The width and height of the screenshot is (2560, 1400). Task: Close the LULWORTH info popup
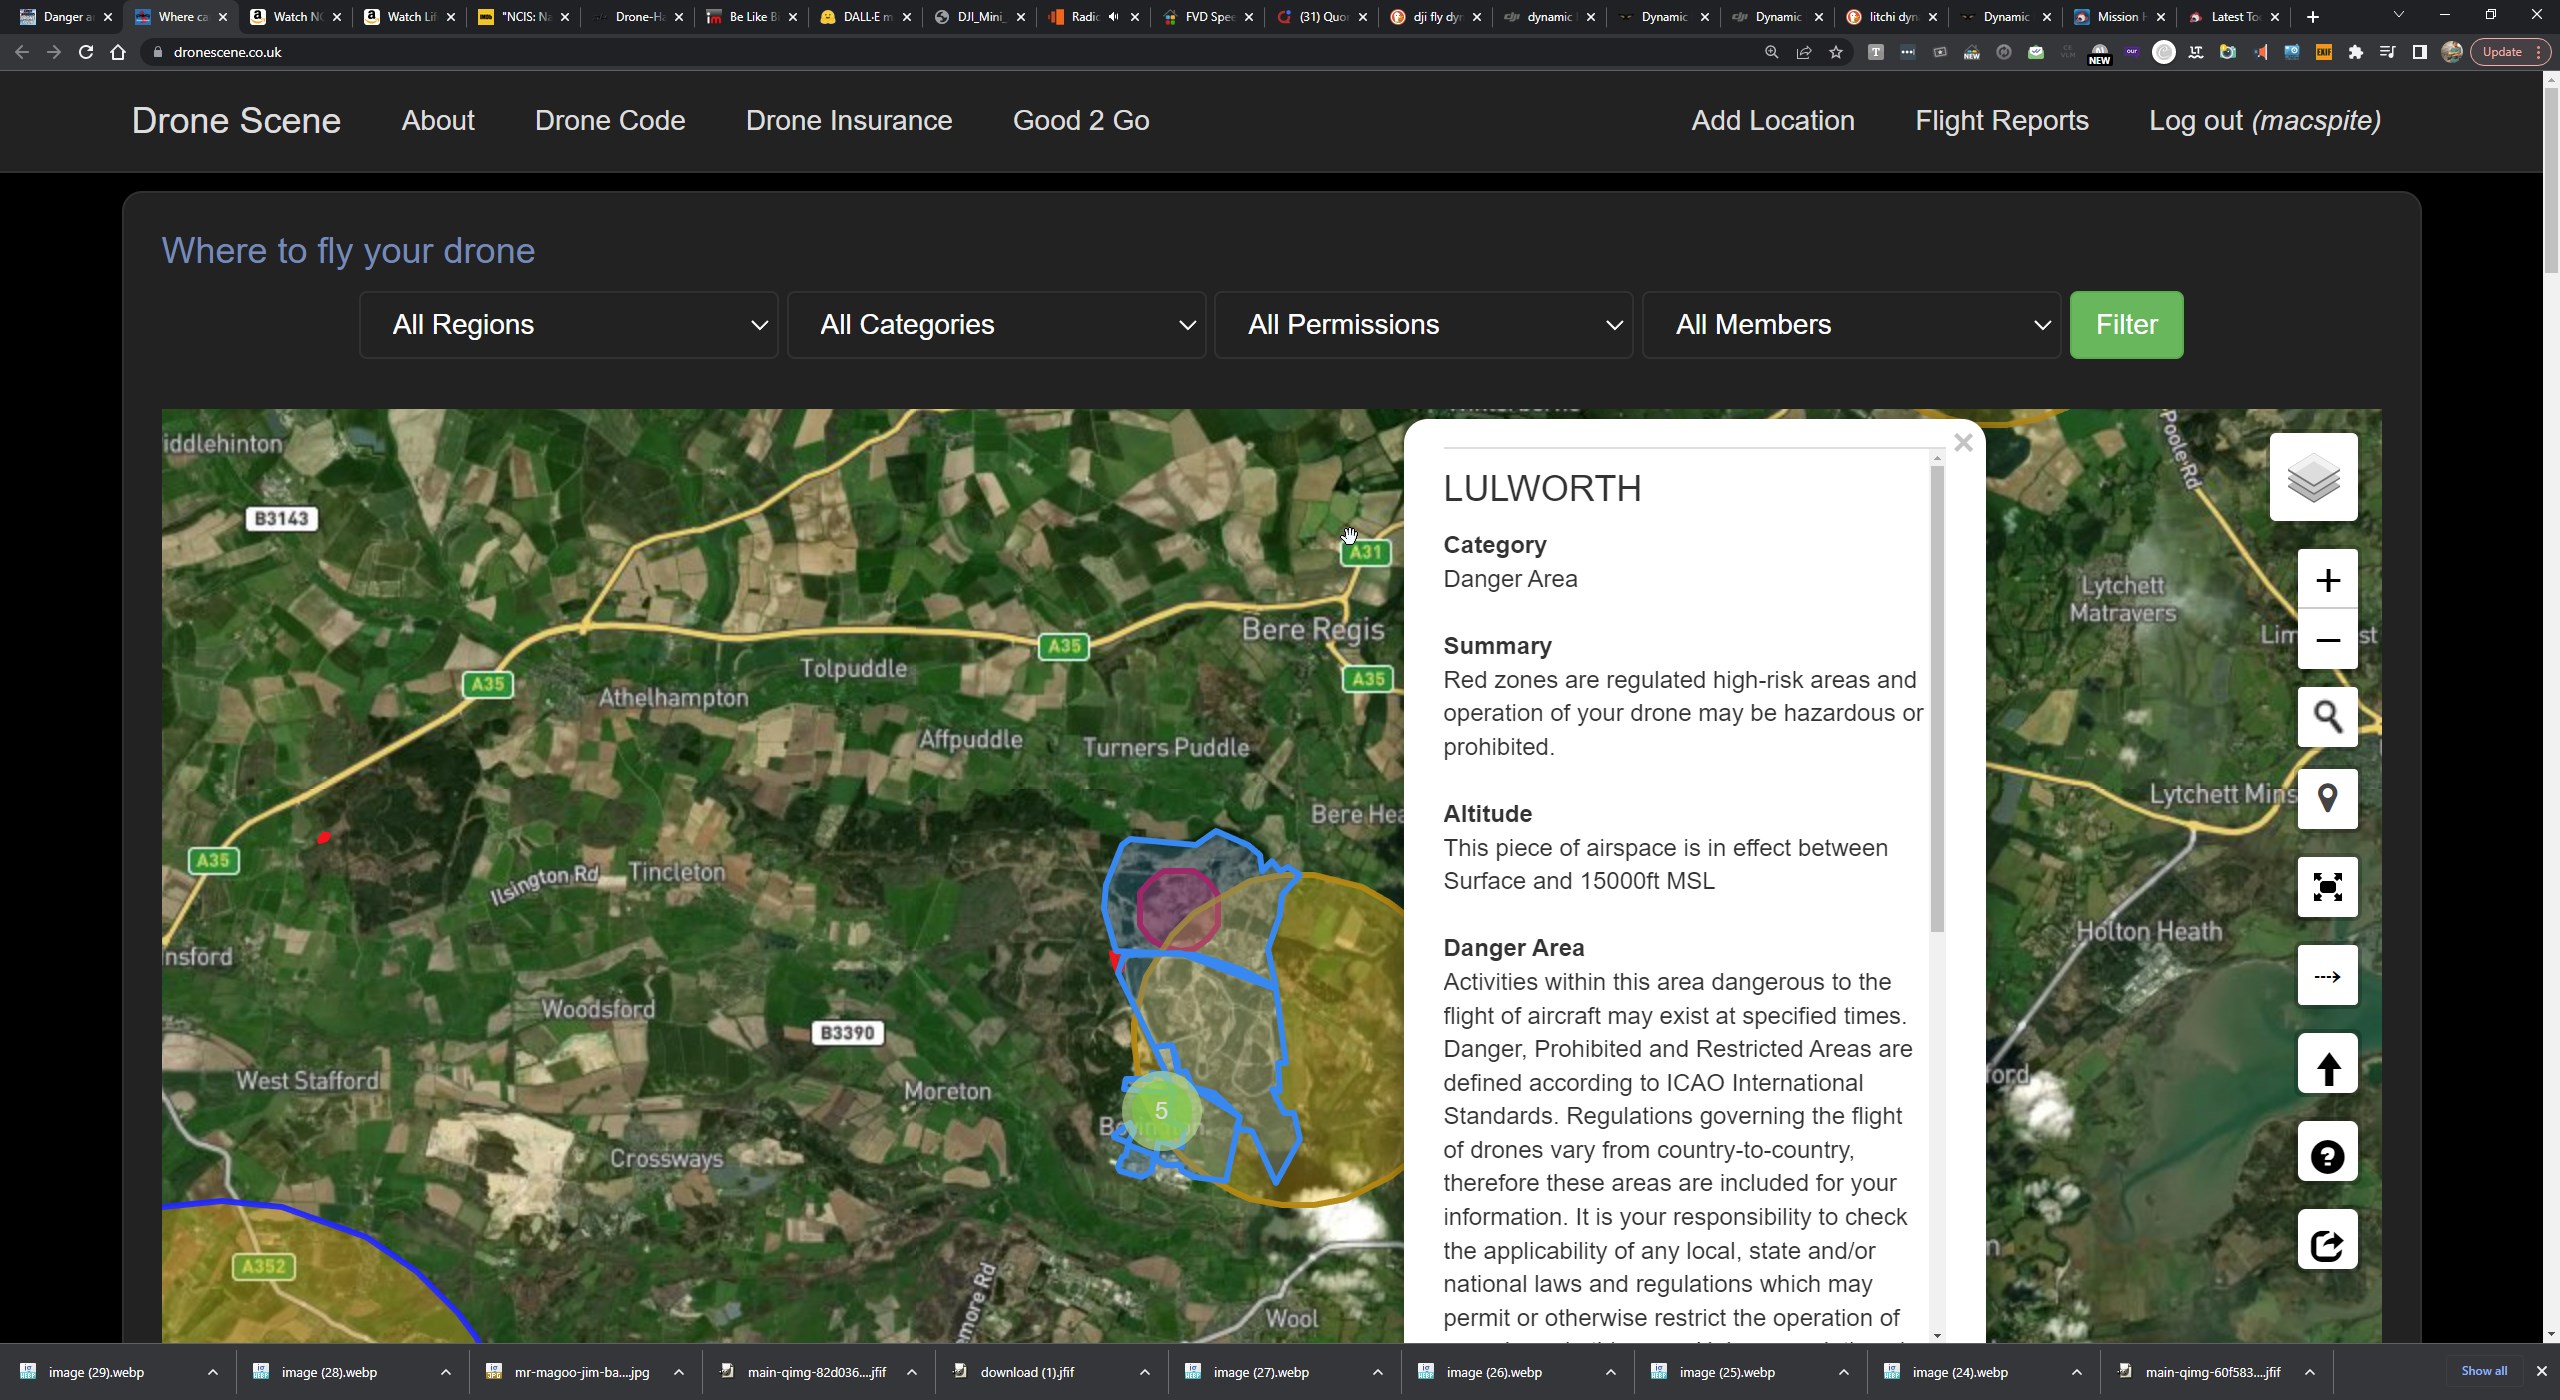tap(1963, 443)
